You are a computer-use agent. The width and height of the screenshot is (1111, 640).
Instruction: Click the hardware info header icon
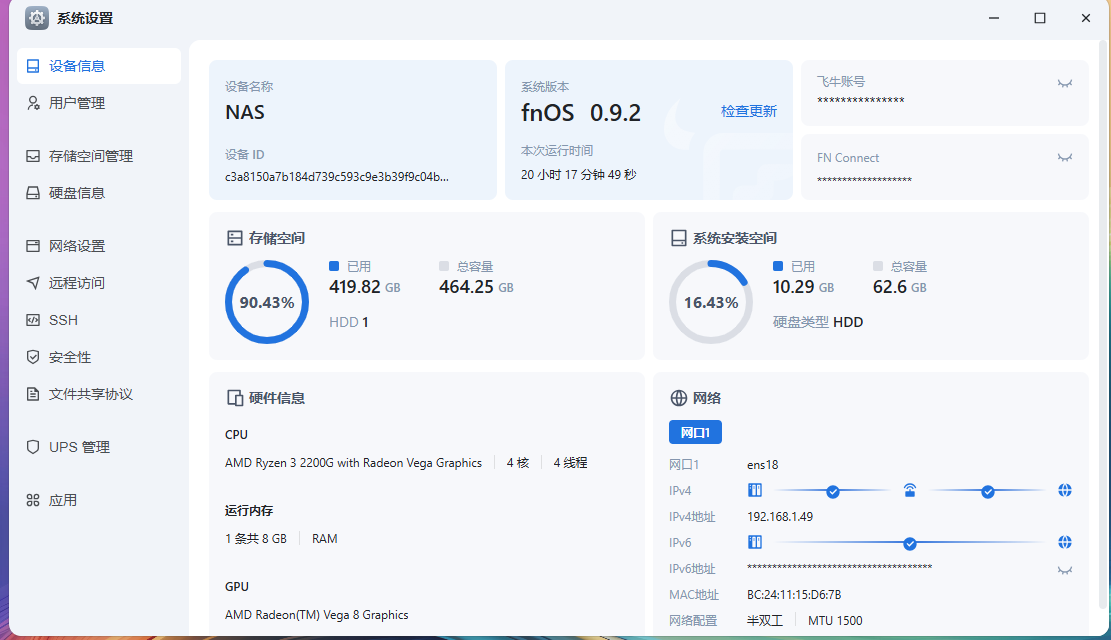click(x=235, y=398)
